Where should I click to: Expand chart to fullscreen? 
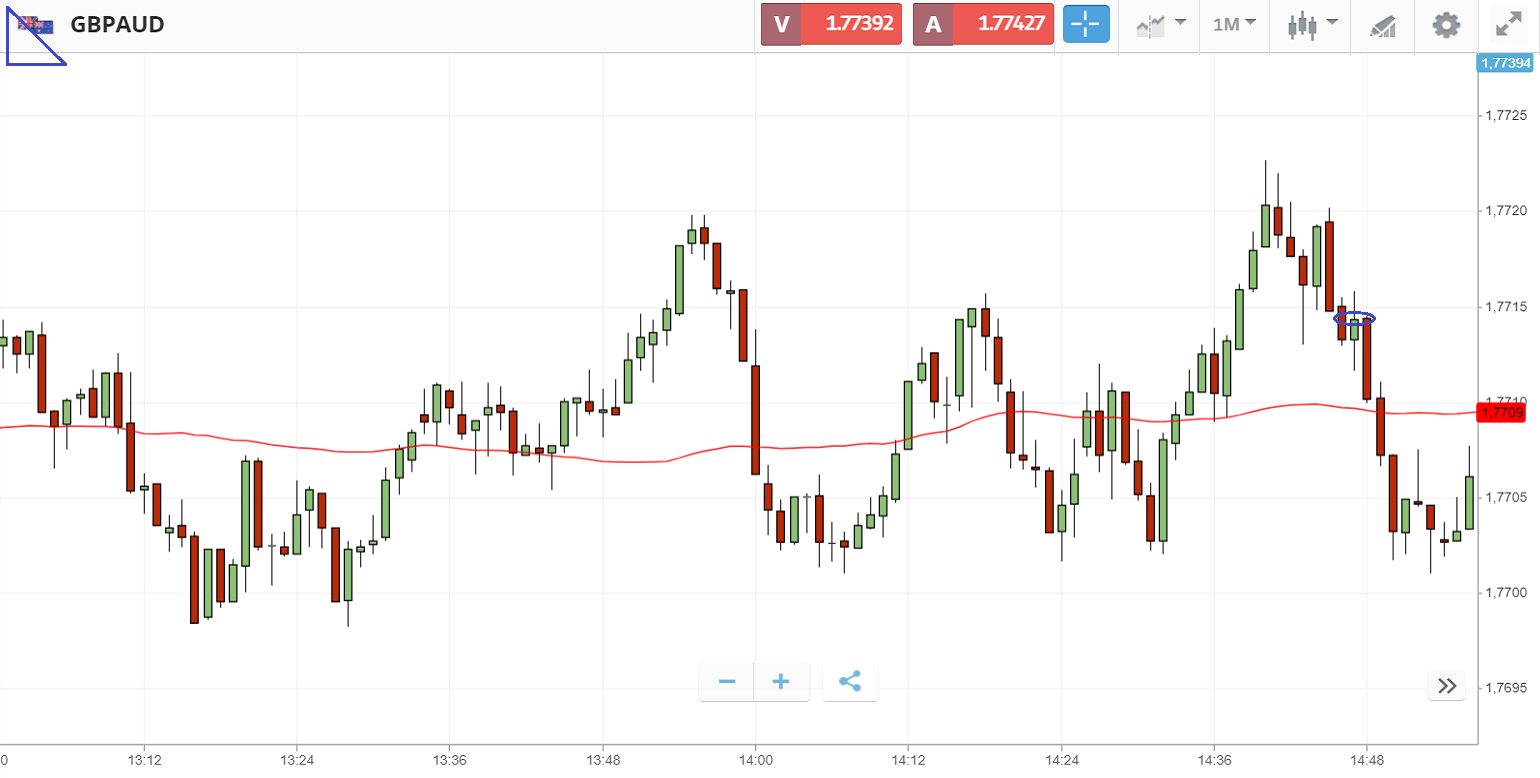click(1508, 25)
